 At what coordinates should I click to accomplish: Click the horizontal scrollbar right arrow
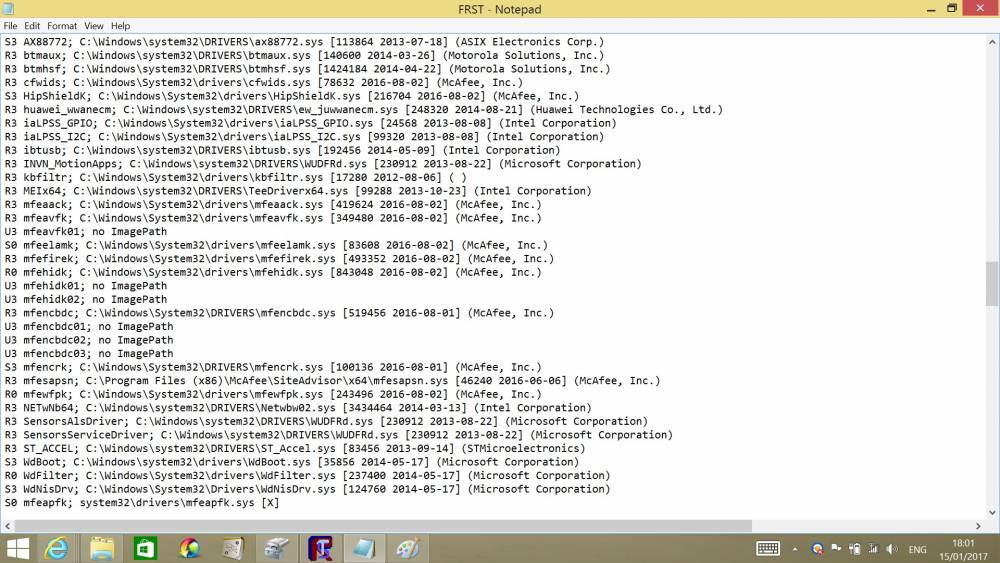click(978, 526)
